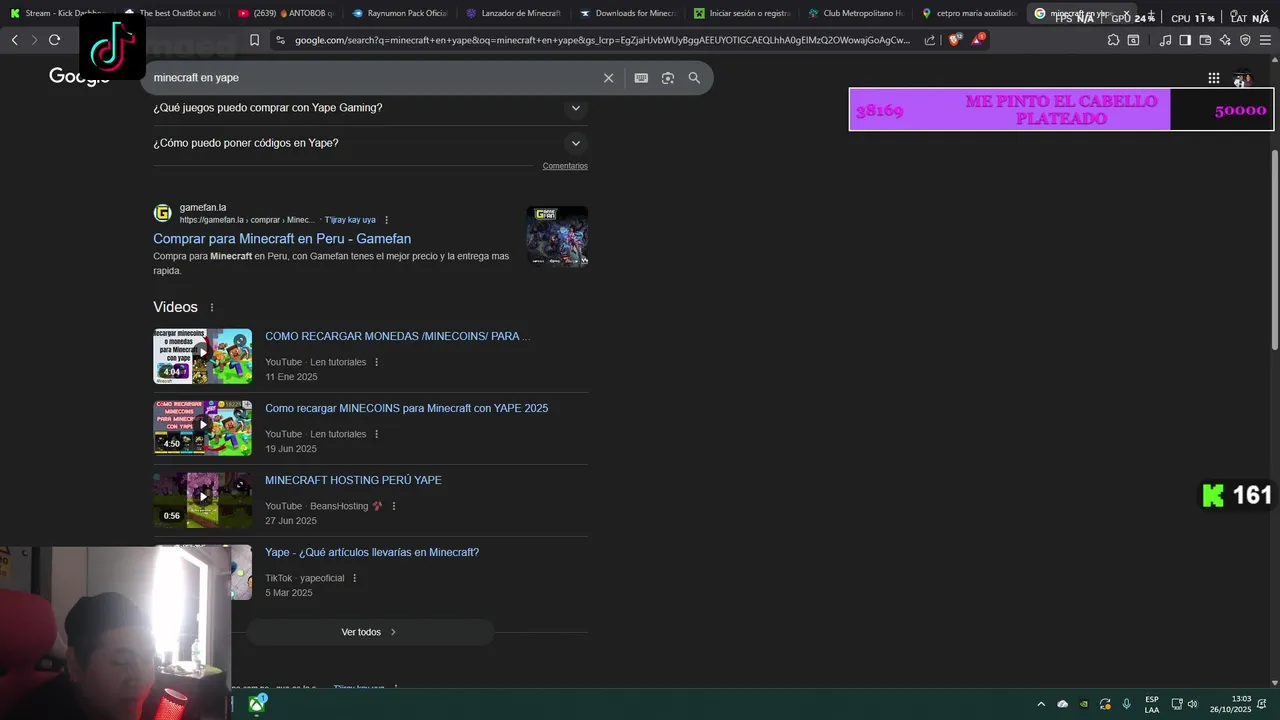Open the extensions puzzle icon
Image resolution: width=1280 pixels, height=720 pixels.
(x=1113, y=40)
